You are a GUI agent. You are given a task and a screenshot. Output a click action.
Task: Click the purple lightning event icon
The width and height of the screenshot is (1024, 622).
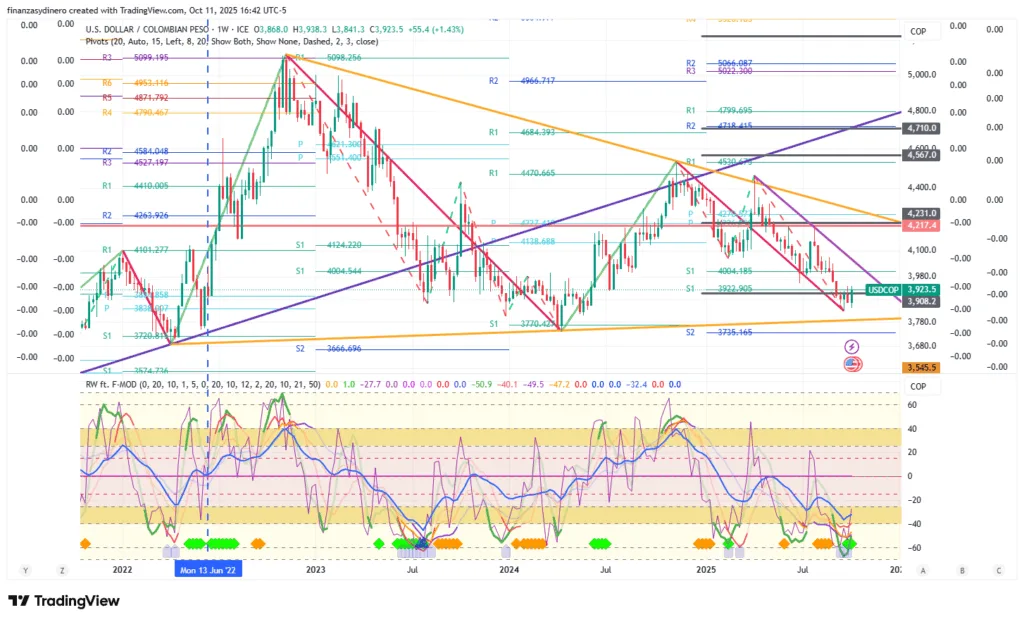(852, 345)
